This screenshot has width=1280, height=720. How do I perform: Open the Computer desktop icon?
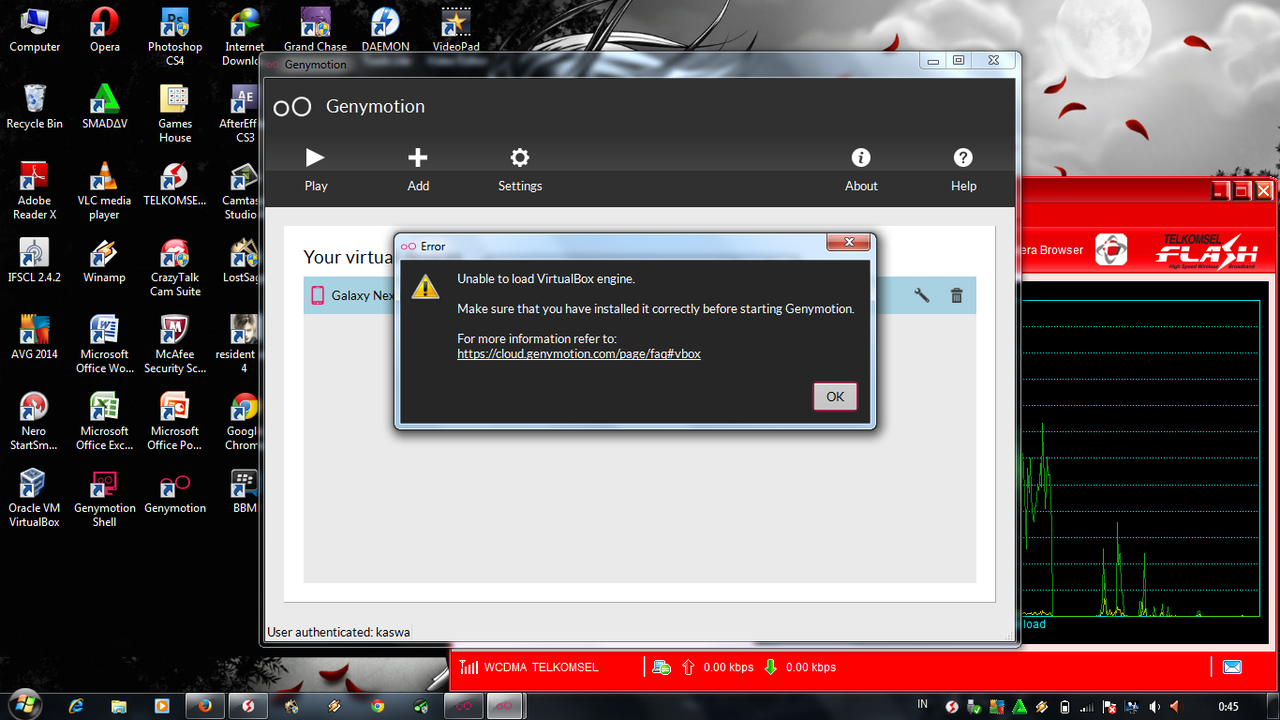35,30
